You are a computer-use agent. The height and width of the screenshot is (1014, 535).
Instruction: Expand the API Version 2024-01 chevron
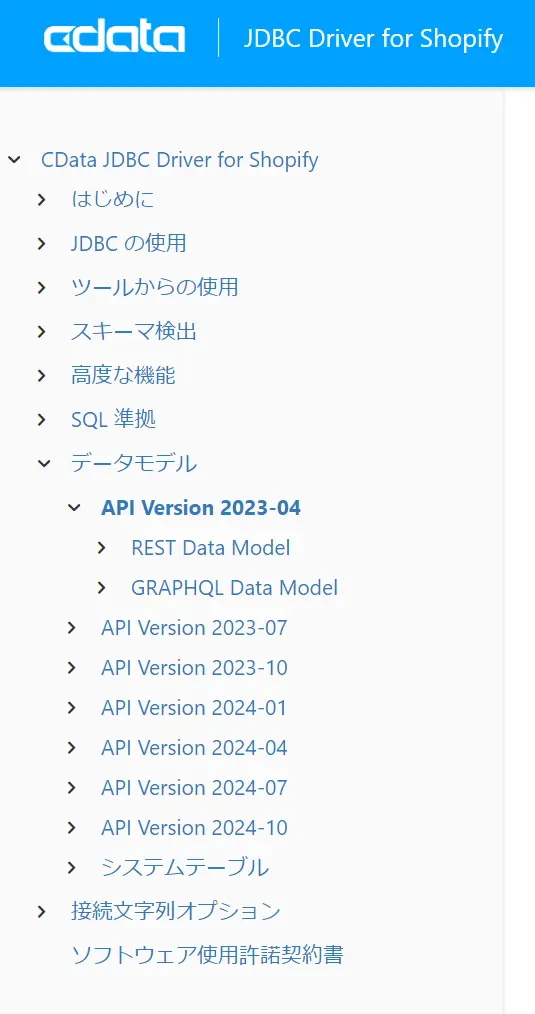point(72,708)
